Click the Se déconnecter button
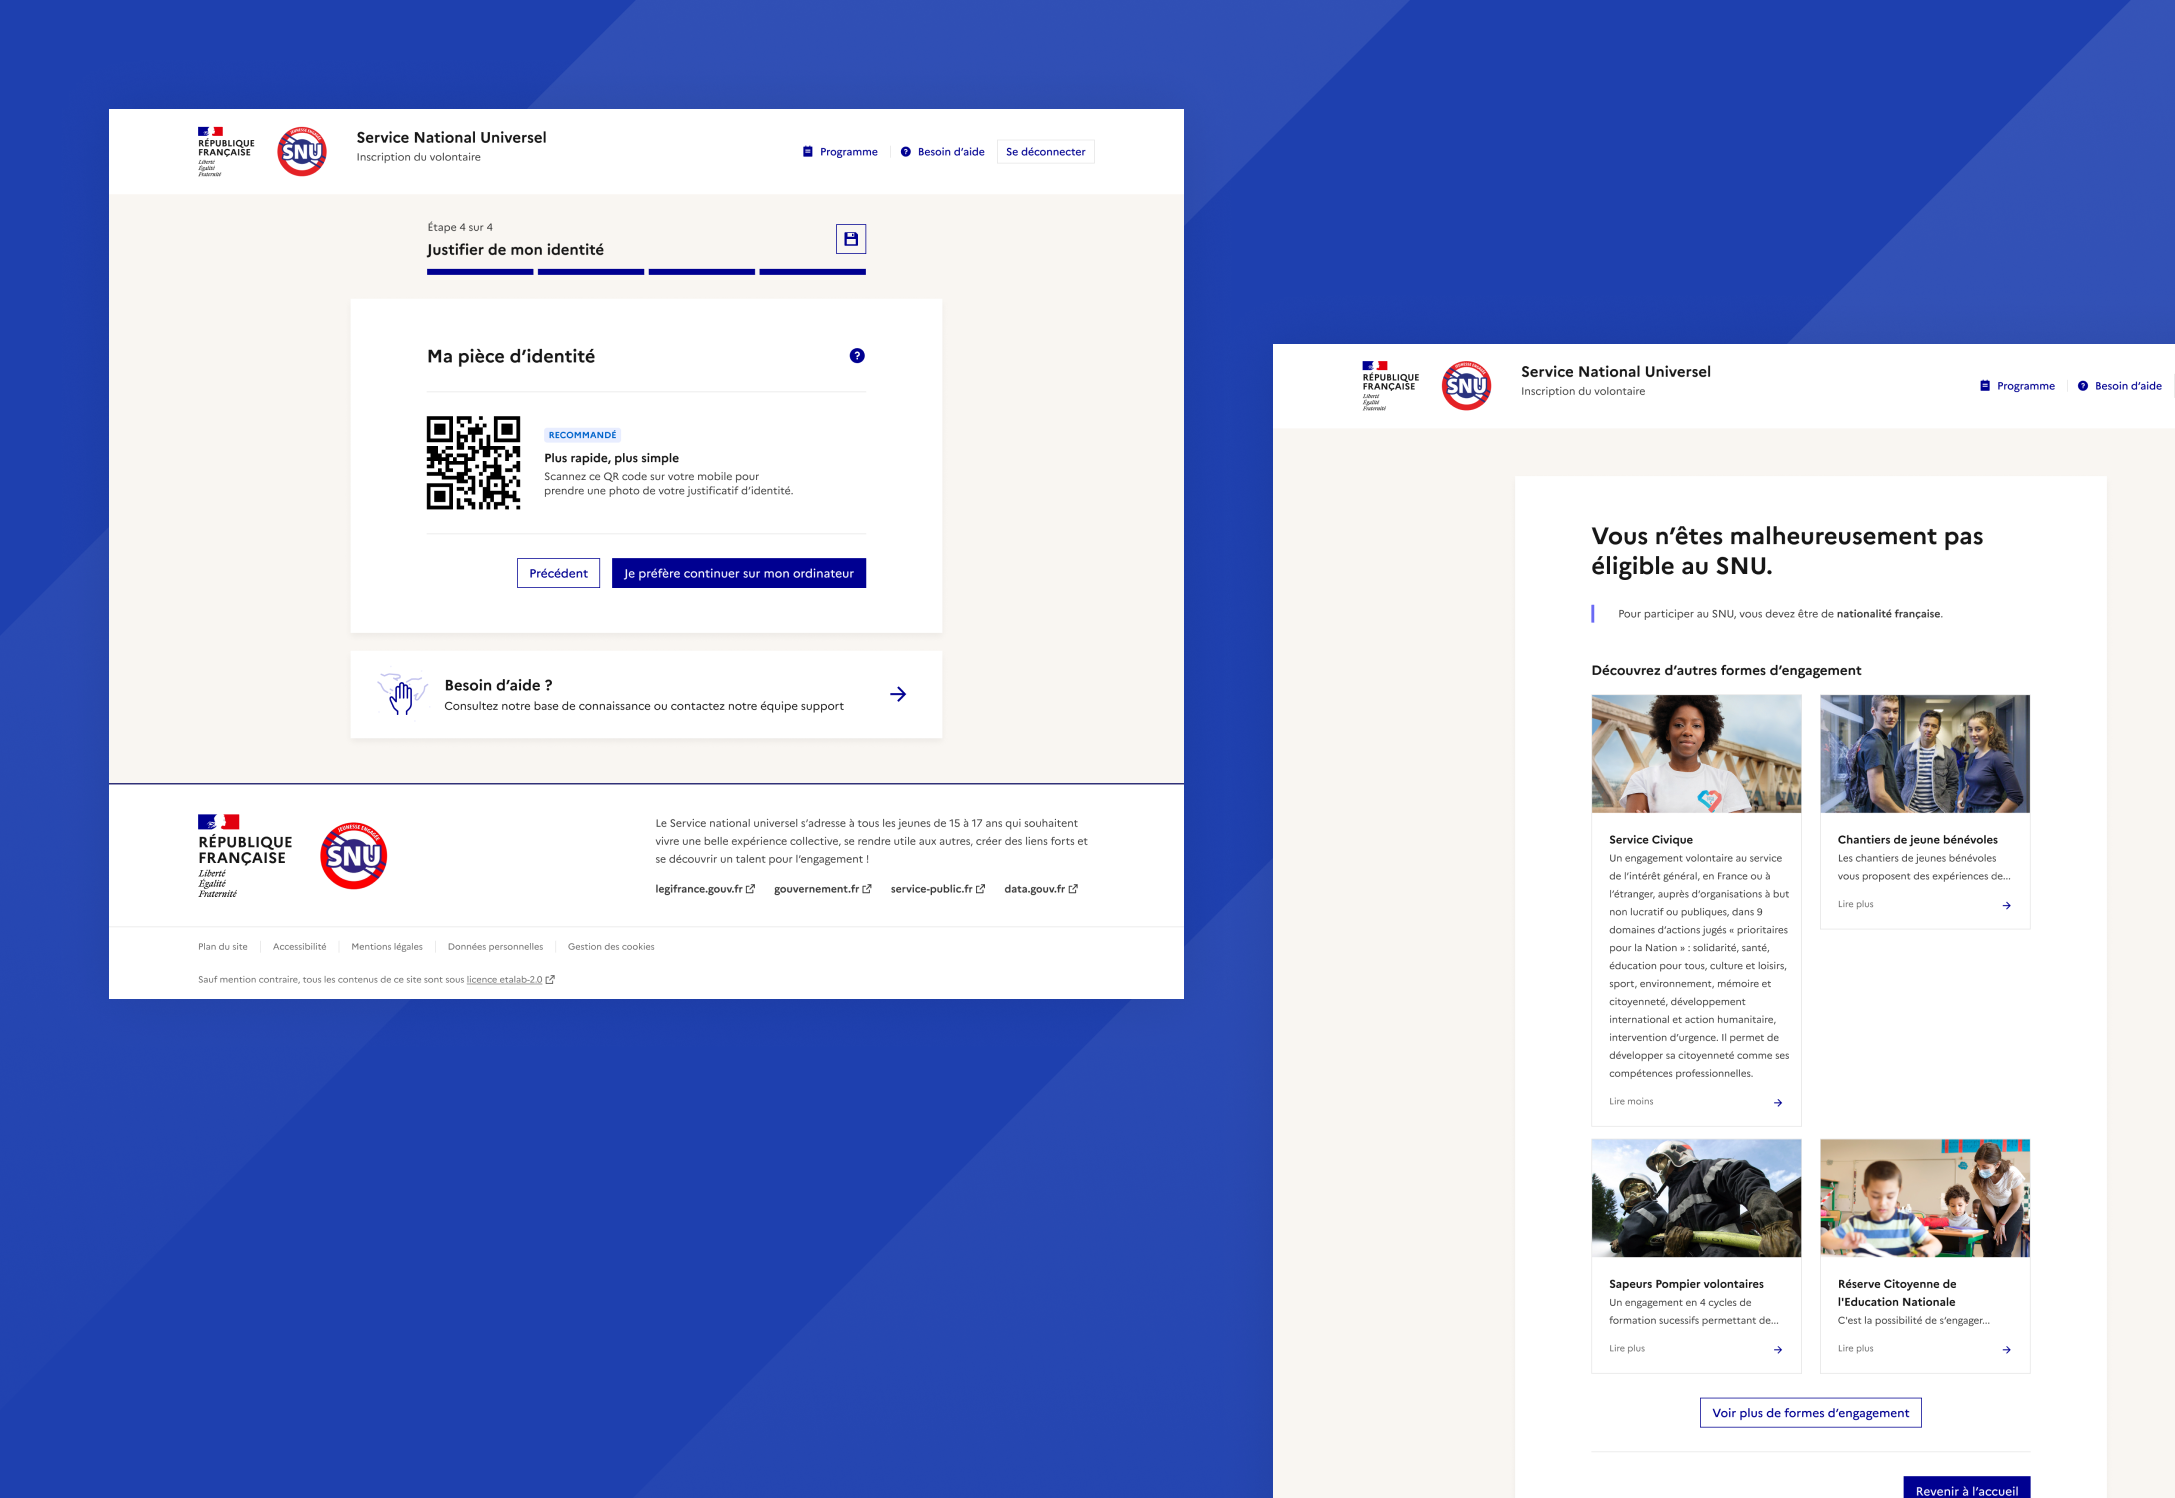The height and width of the screenshot is (1498, 2175). pyautogui.click(x=1045, y=152)
